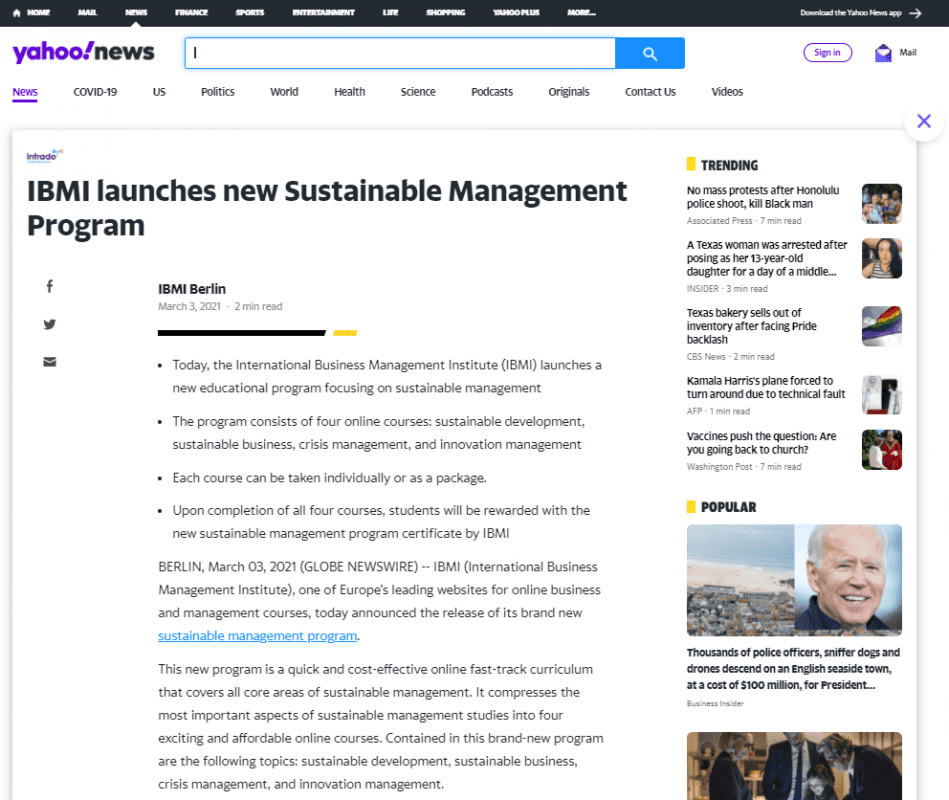Screen dimensions: 949x800
Task: Open FINANCE in top navigation bar
Action: [x=191, y=13]
